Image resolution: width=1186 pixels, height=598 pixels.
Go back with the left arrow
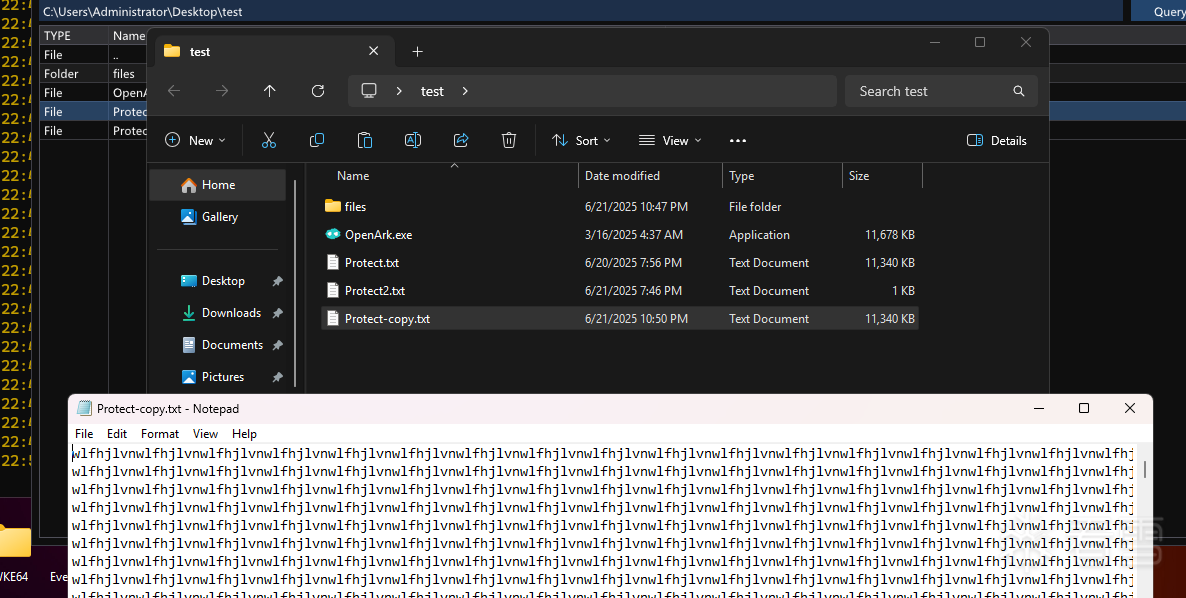coord(174,91)
